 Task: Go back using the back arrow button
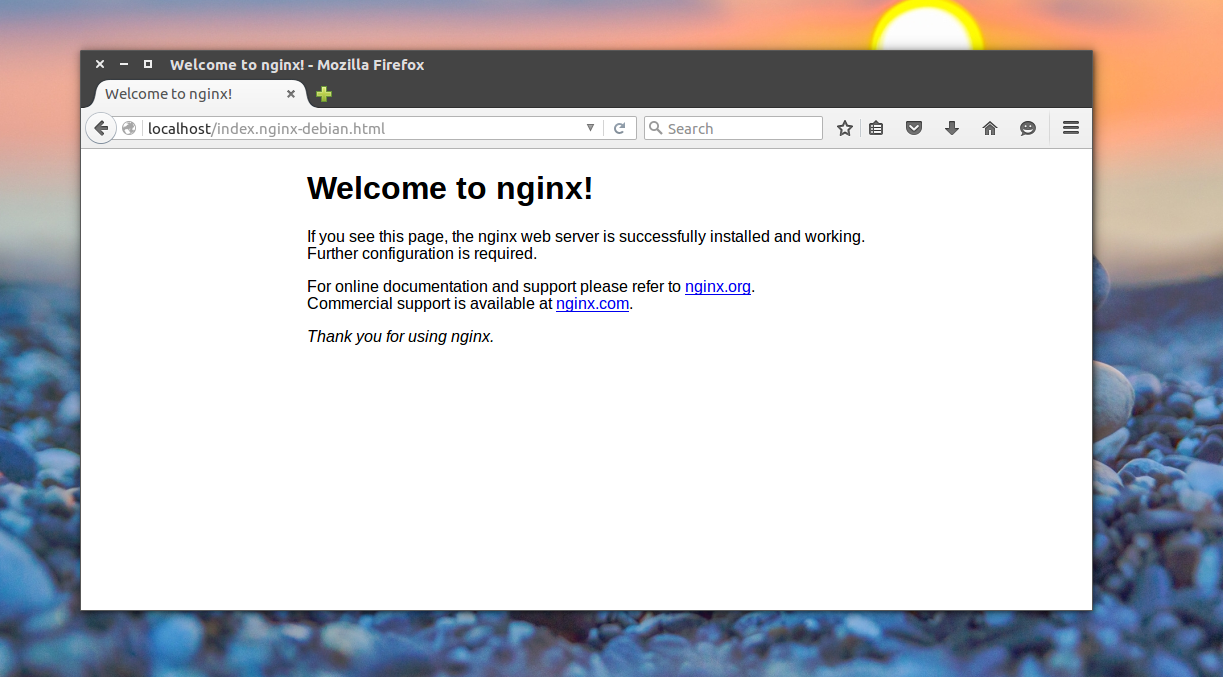click(x=101, y=128)
